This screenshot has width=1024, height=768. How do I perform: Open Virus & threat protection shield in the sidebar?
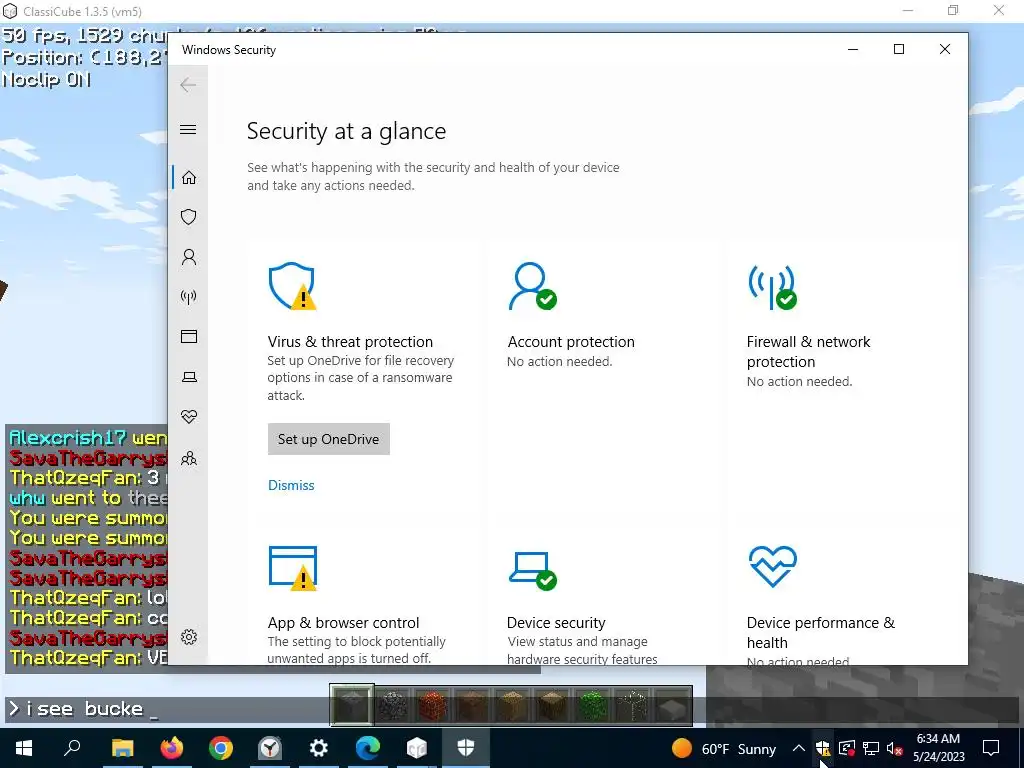[x=189, y=217]
